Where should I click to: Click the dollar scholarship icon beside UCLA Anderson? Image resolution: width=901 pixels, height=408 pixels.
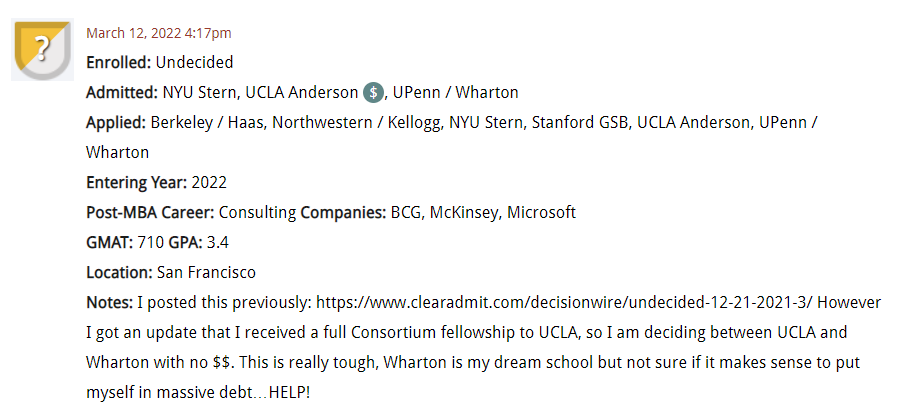coord(374,93)
